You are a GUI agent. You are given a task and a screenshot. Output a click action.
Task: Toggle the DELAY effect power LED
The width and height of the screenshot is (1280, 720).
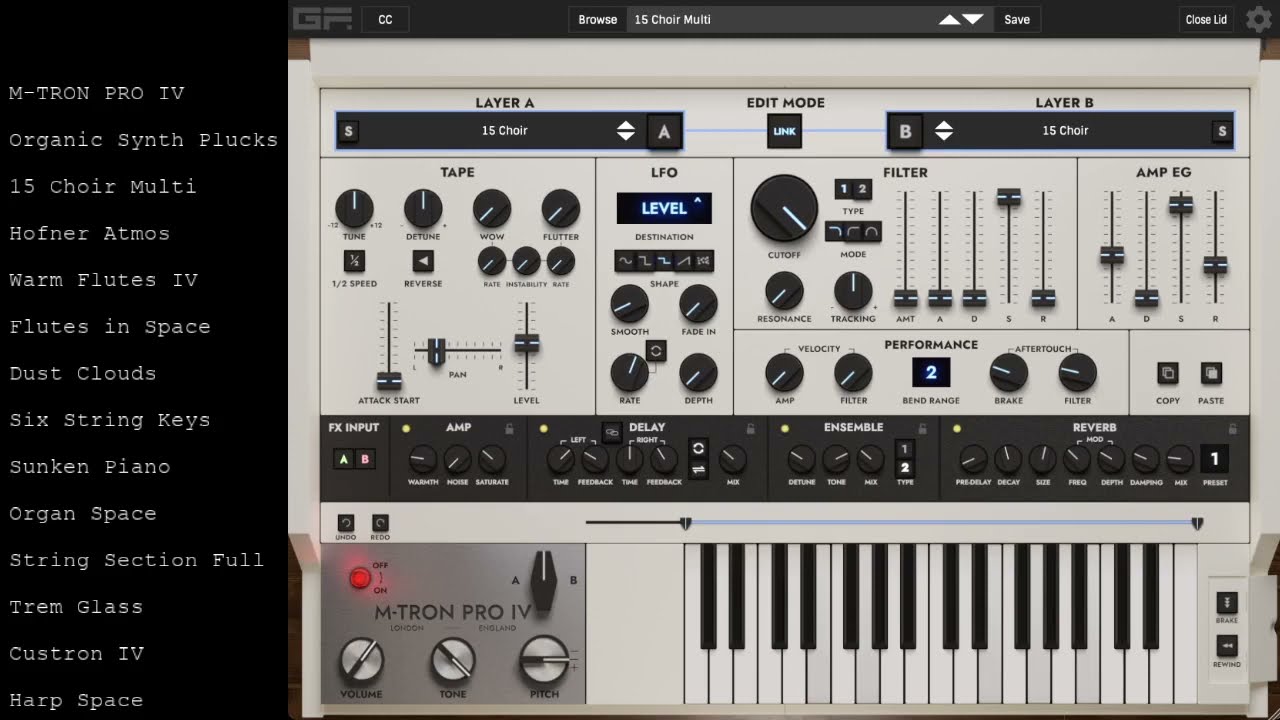point(544,429)
